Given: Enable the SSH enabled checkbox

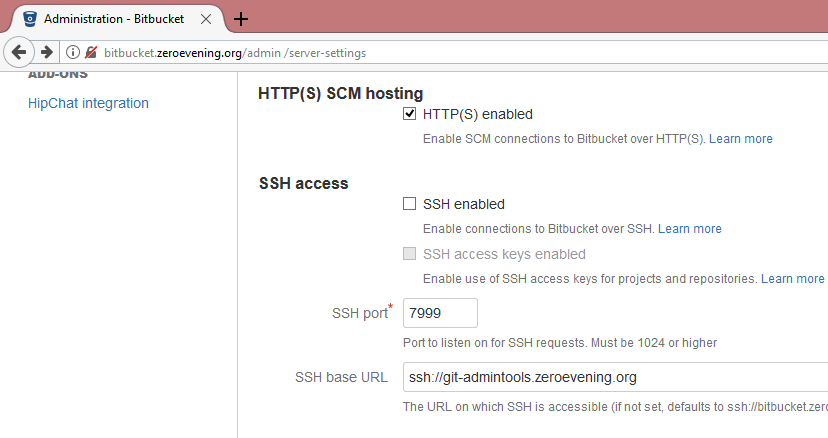Looking at the screenshot, I should pos(409,204).
